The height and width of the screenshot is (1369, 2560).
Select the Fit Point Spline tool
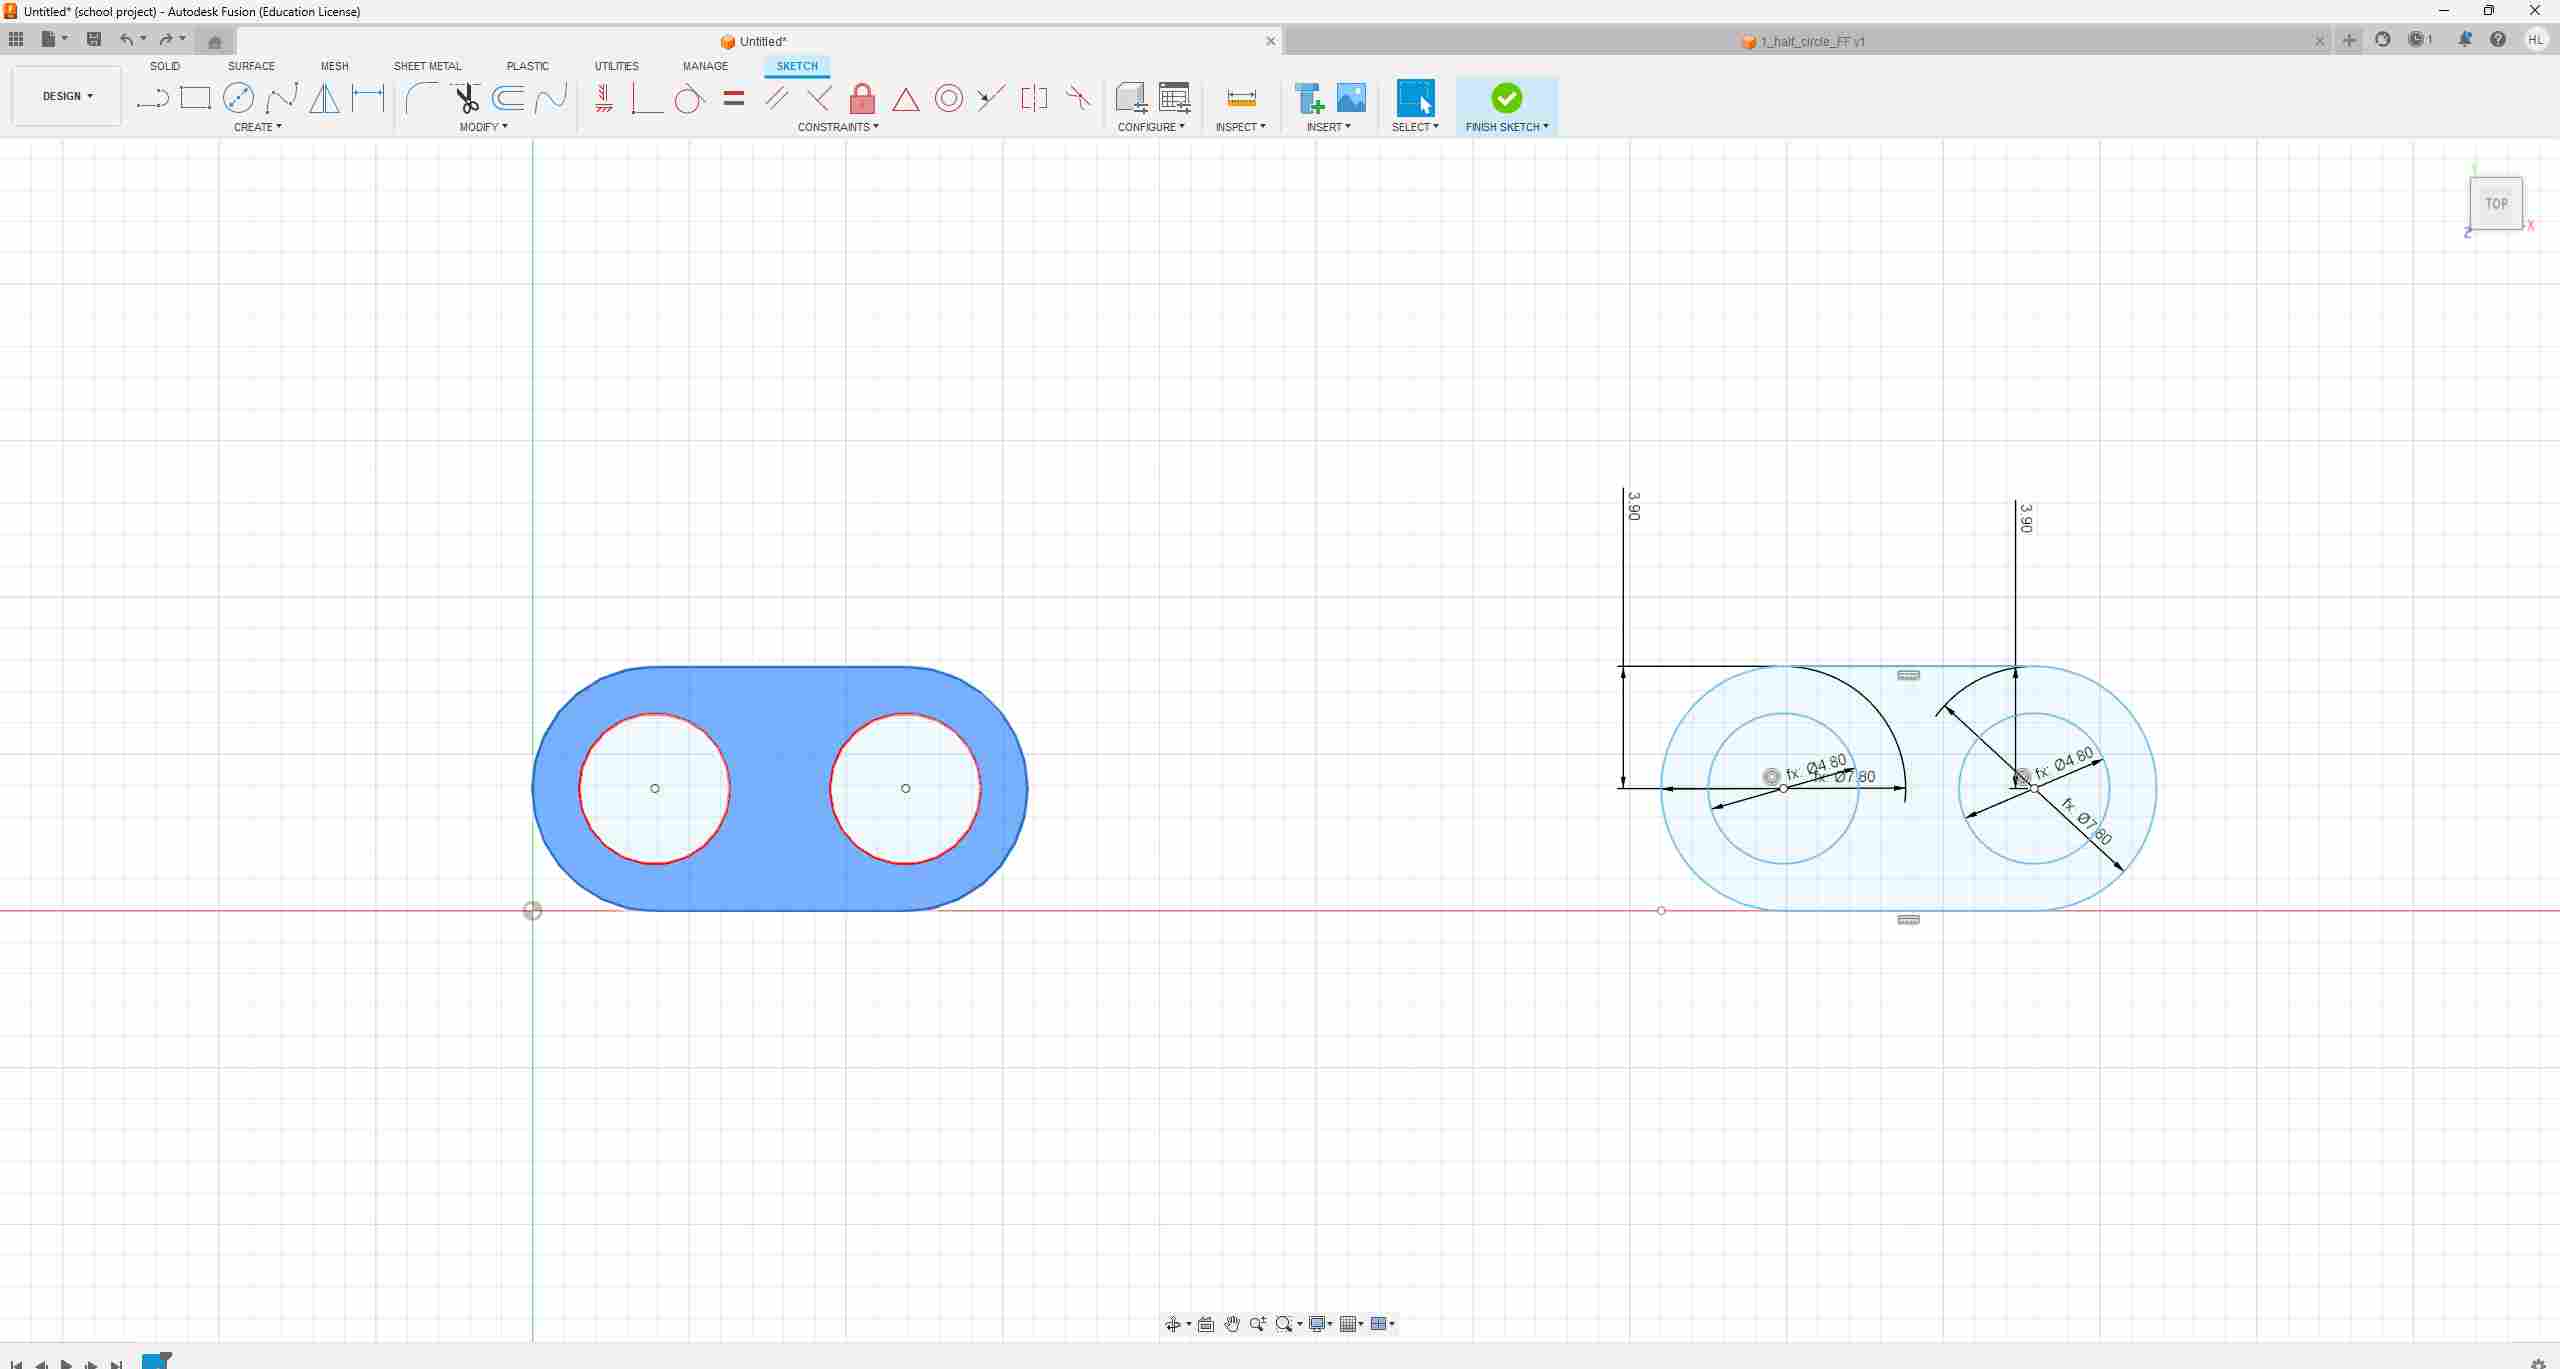[282, 98]
